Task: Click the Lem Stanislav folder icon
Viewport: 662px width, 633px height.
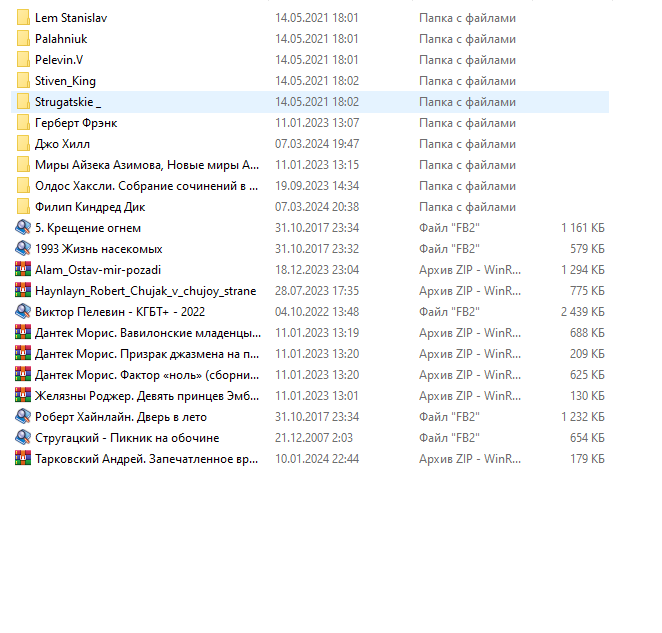Action: point(23,18)
